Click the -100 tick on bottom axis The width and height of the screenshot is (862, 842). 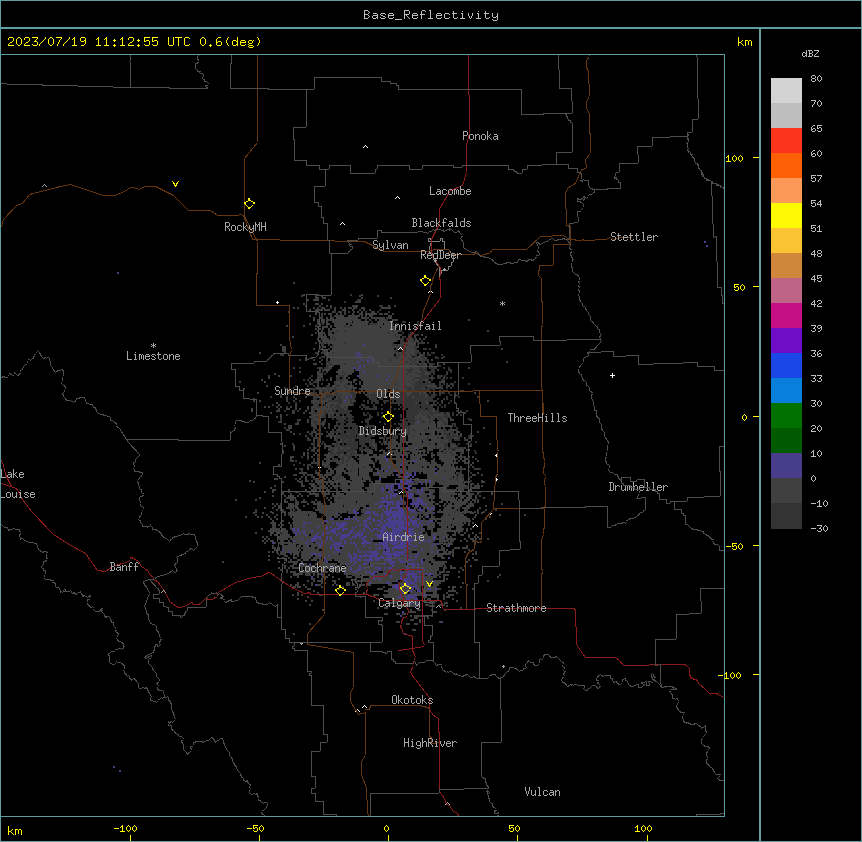tap(125, 828)
